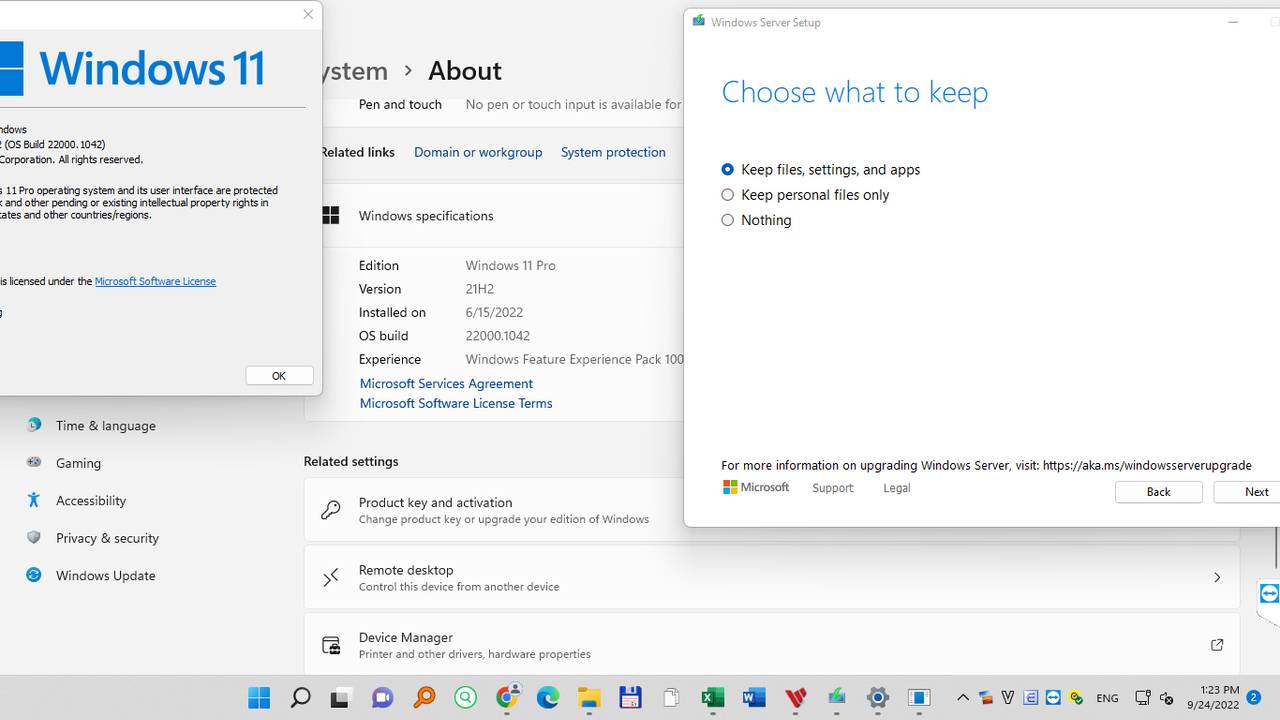Click the OS build value '22000.1042' in Settings
Screen dimensions: 1280x720
[x=498, y=336]
